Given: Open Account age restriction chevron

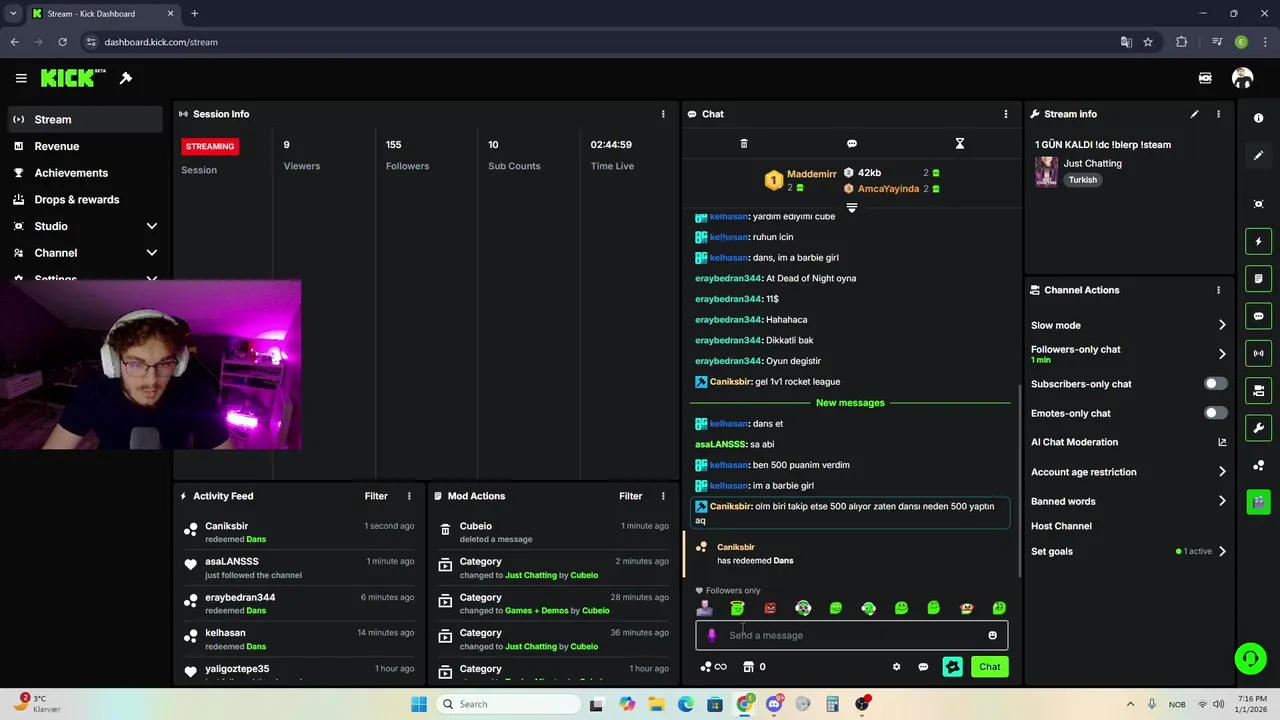Looking at the screenshot, I should point(1222,472).
